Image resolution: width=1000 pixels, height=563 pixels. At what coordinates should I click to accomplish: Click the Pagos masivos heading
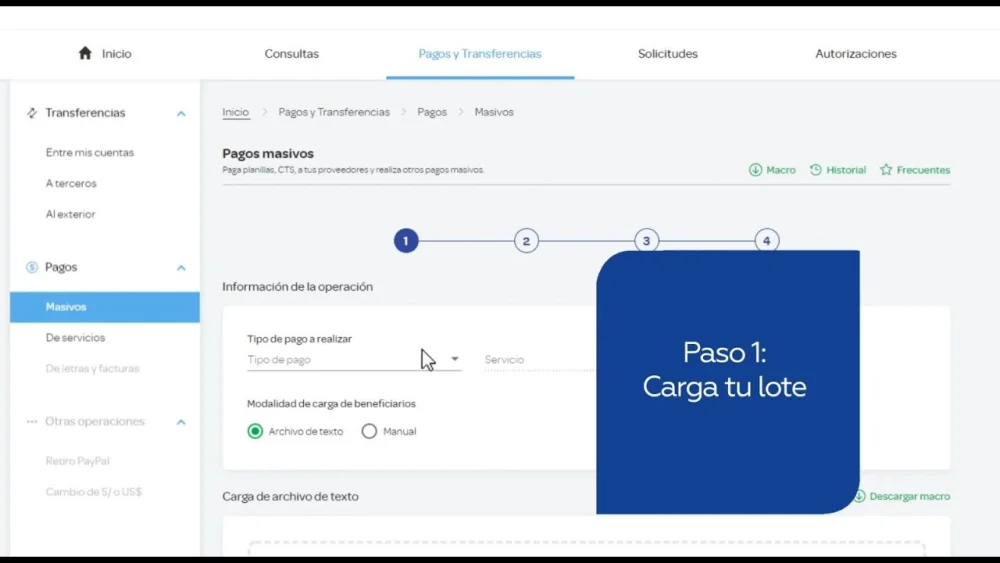(x=268, y=154)
